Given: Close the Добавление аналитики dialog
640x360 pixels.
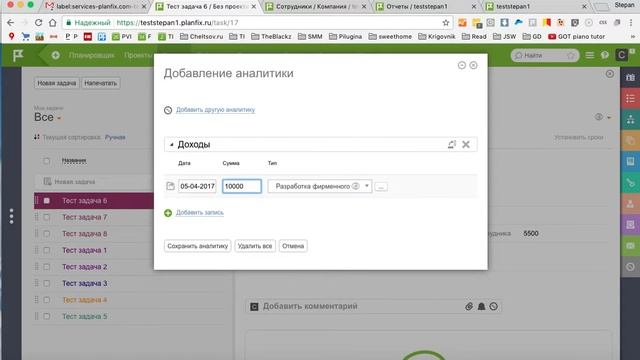Looking at the screenshot, I should (x=473, y=65).
